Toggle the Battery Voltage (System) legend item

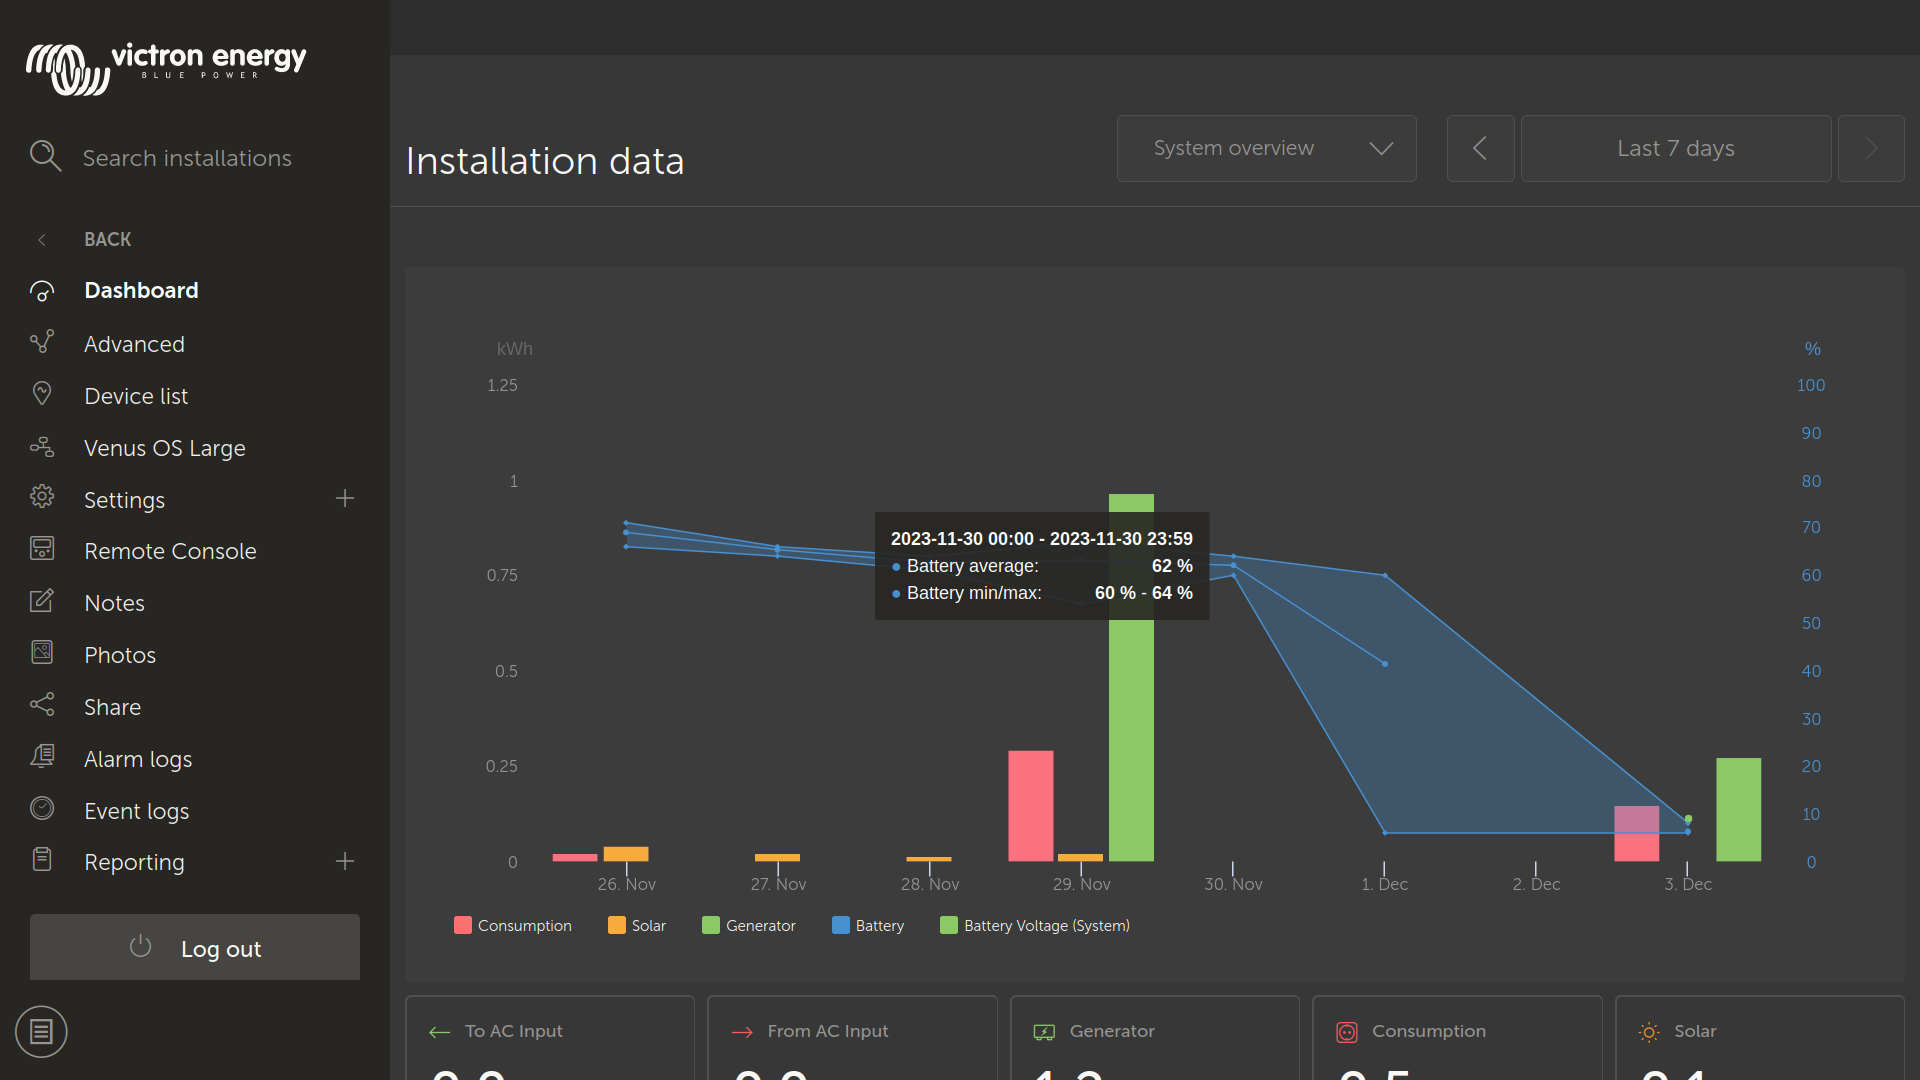tap(1035, 926)
